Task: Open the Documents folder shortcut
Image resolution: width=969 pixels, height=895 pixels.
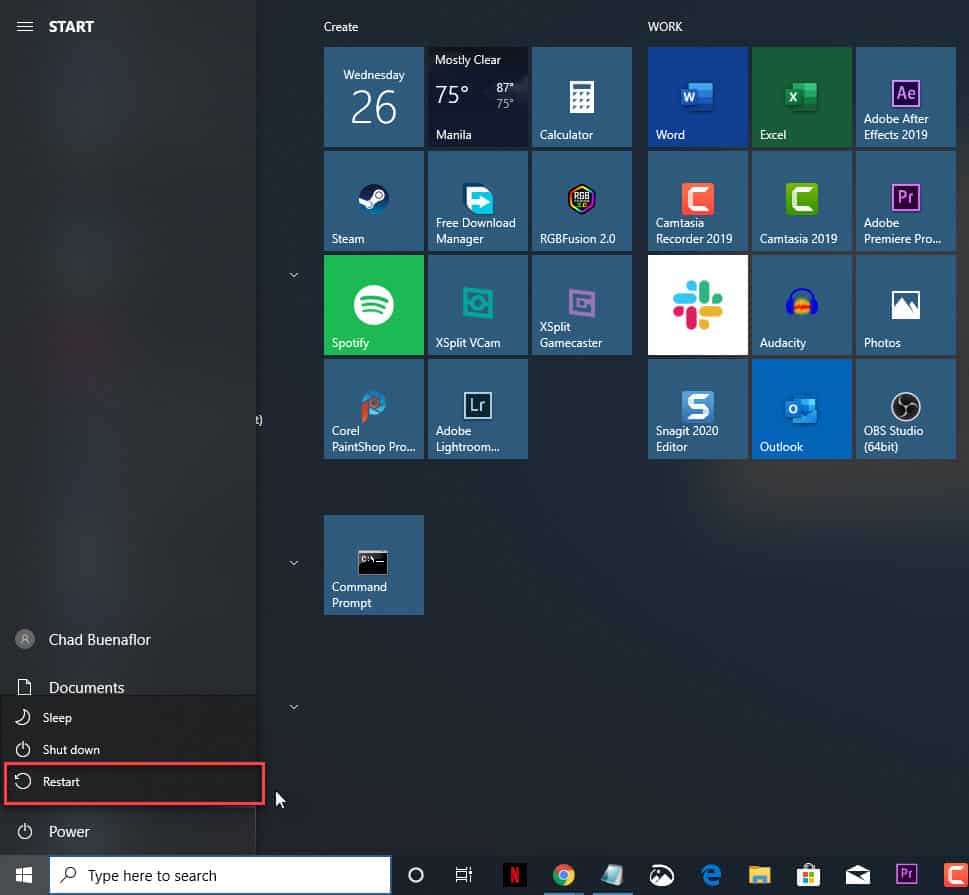Action: coord(127,687)
